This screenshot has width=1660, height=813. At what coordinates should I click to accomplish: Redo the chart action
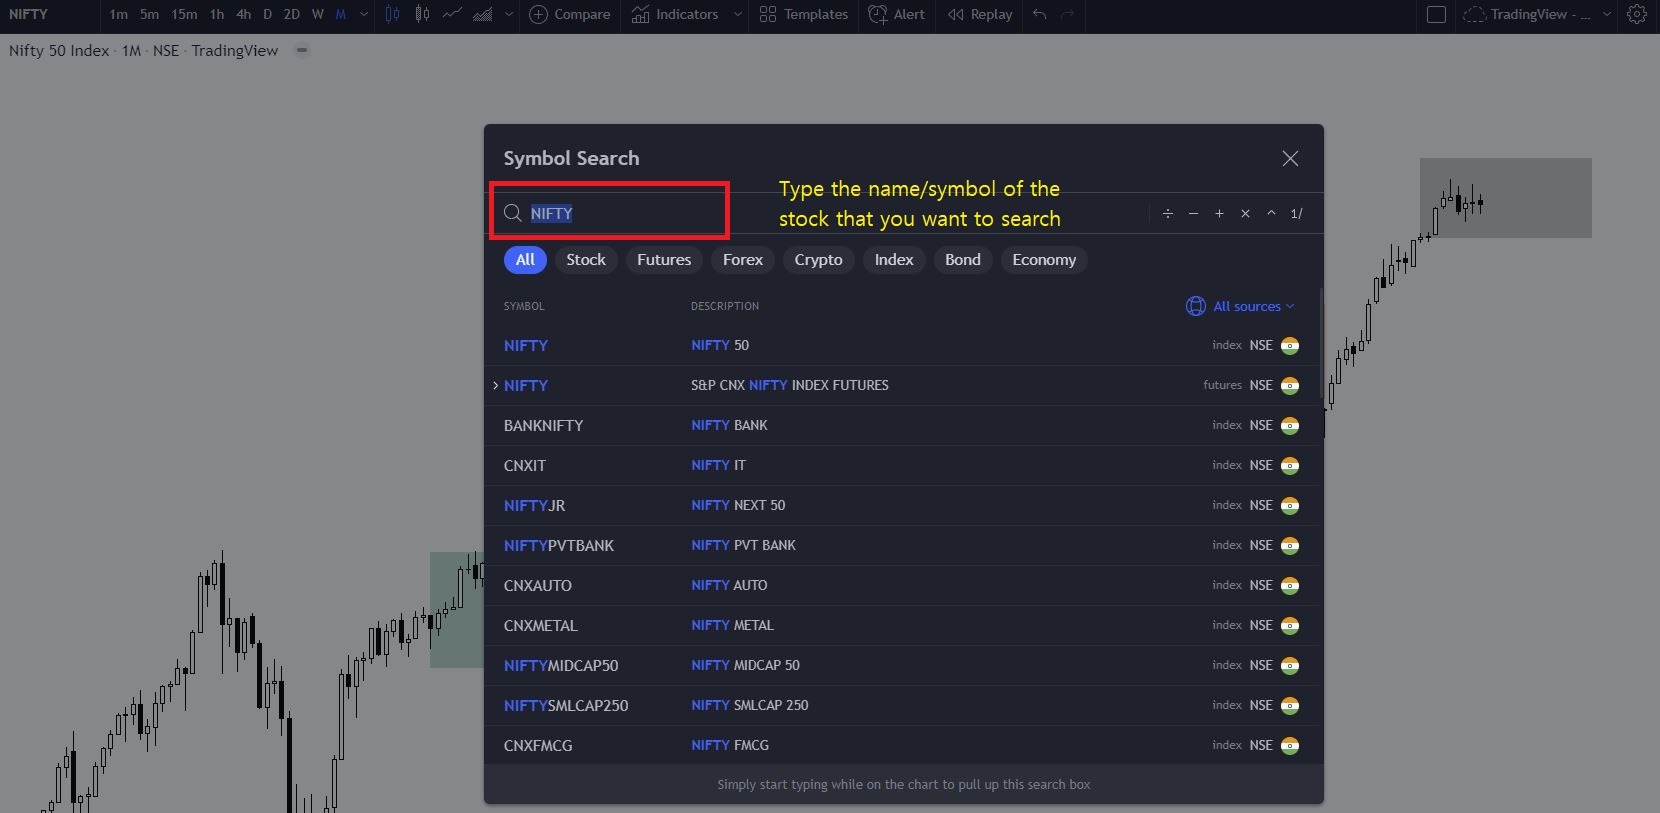[x=1068, y=14]
